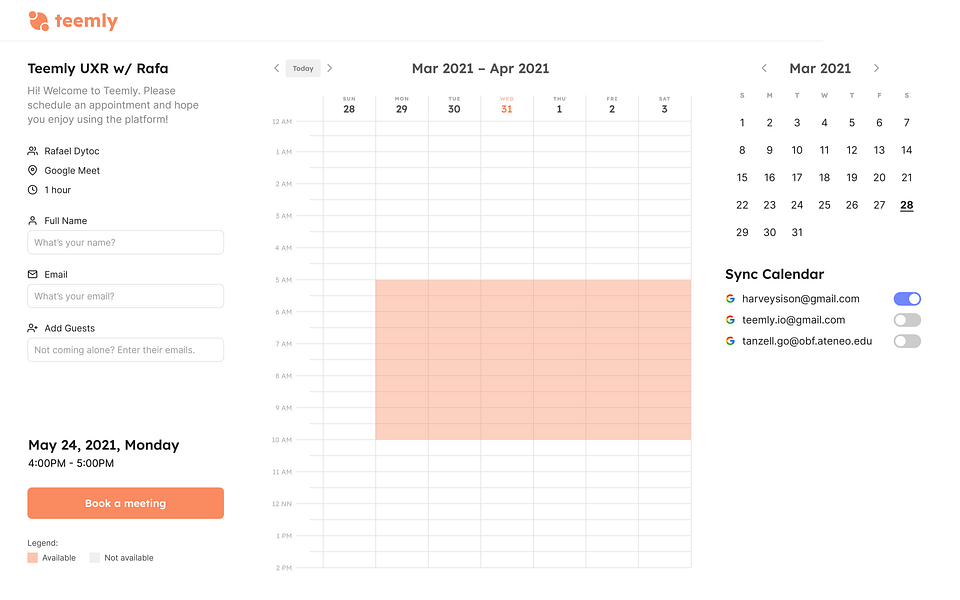This screenshot has width=960, height=600.
Task: Click the harveysison@gmail.com account label
Action: click(x=801, y=299)
